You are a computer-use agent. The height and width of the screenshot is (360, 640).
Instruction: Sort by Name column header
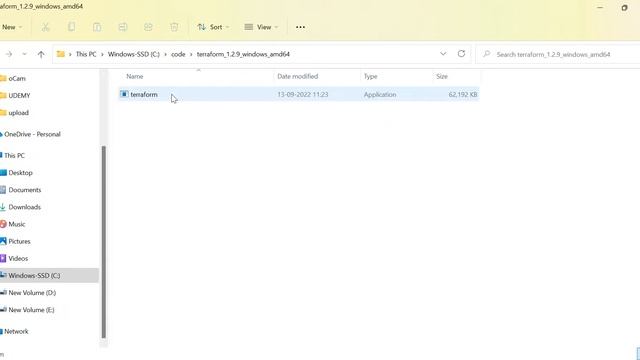(x=135, y=76)
